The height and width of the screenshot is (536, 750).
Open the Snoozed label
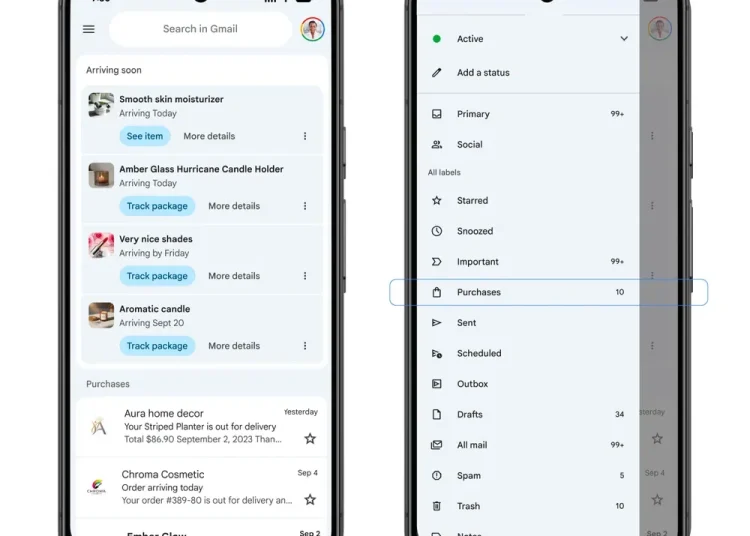(x=475, y=231)
